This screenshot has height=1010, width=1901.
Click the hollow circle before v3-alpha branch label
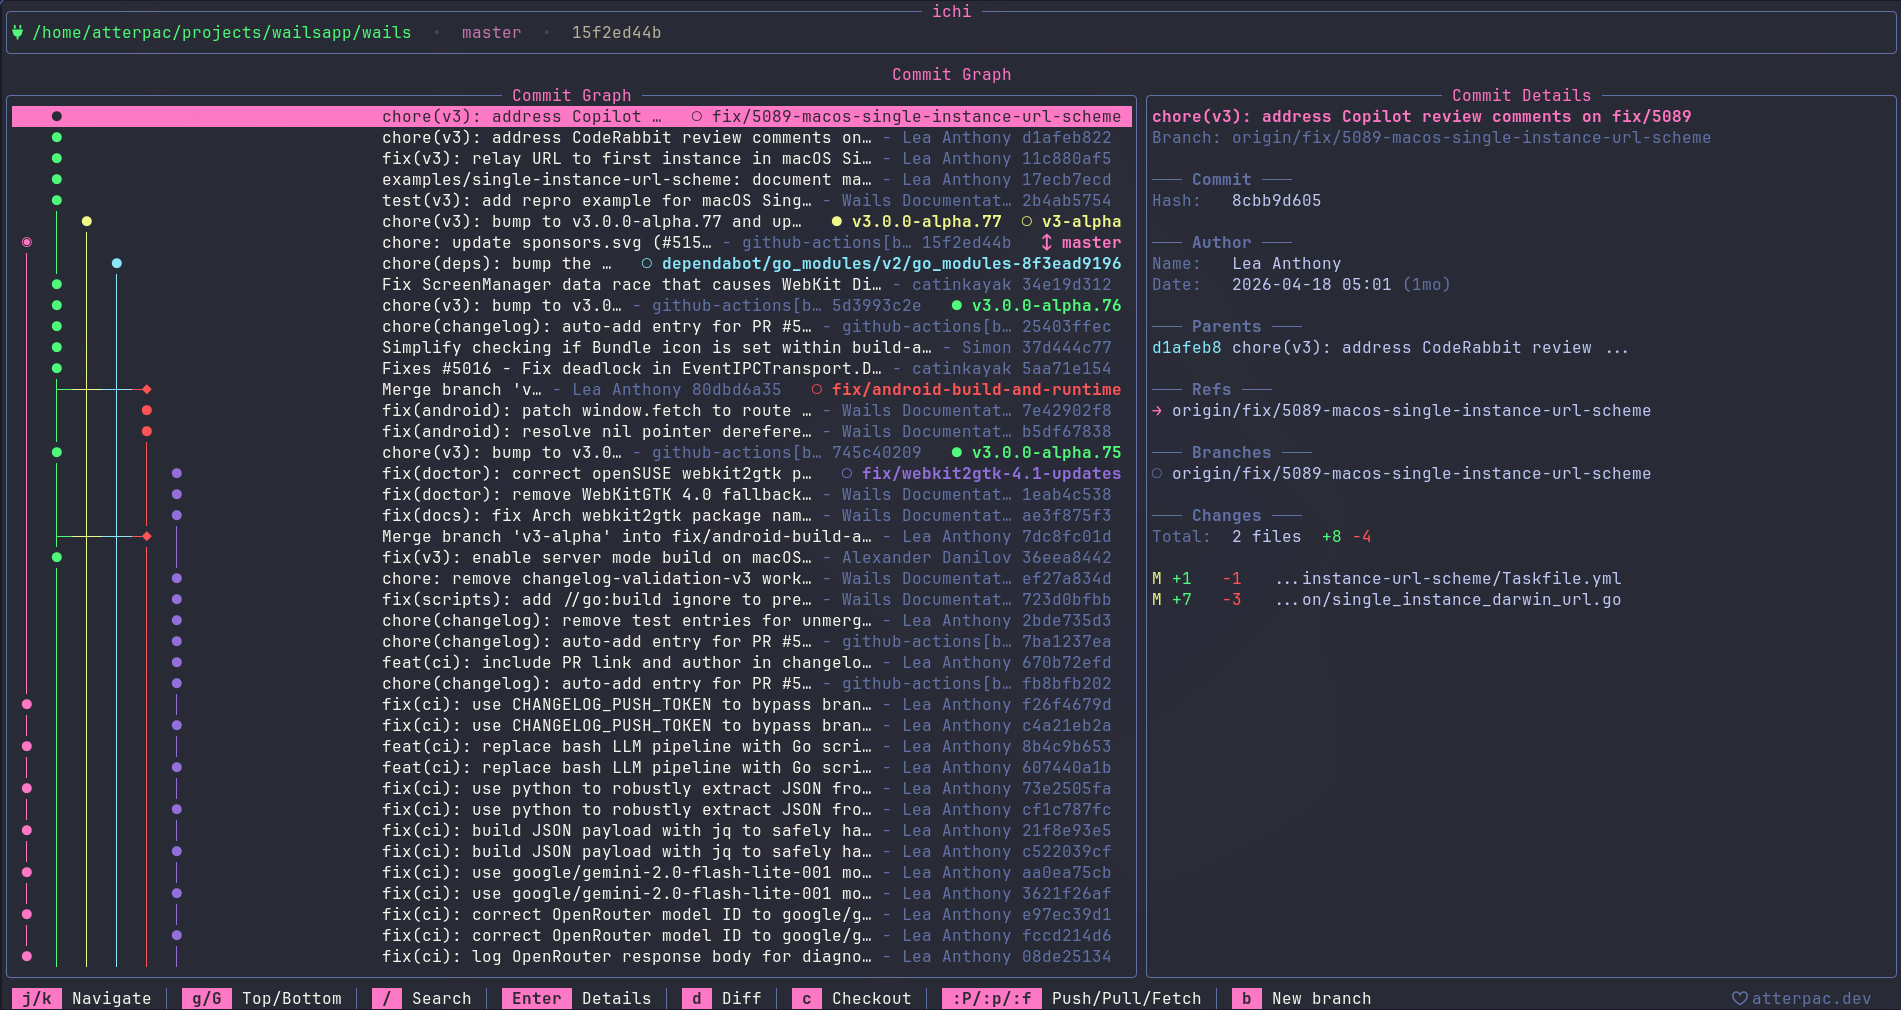(1026, 221)
